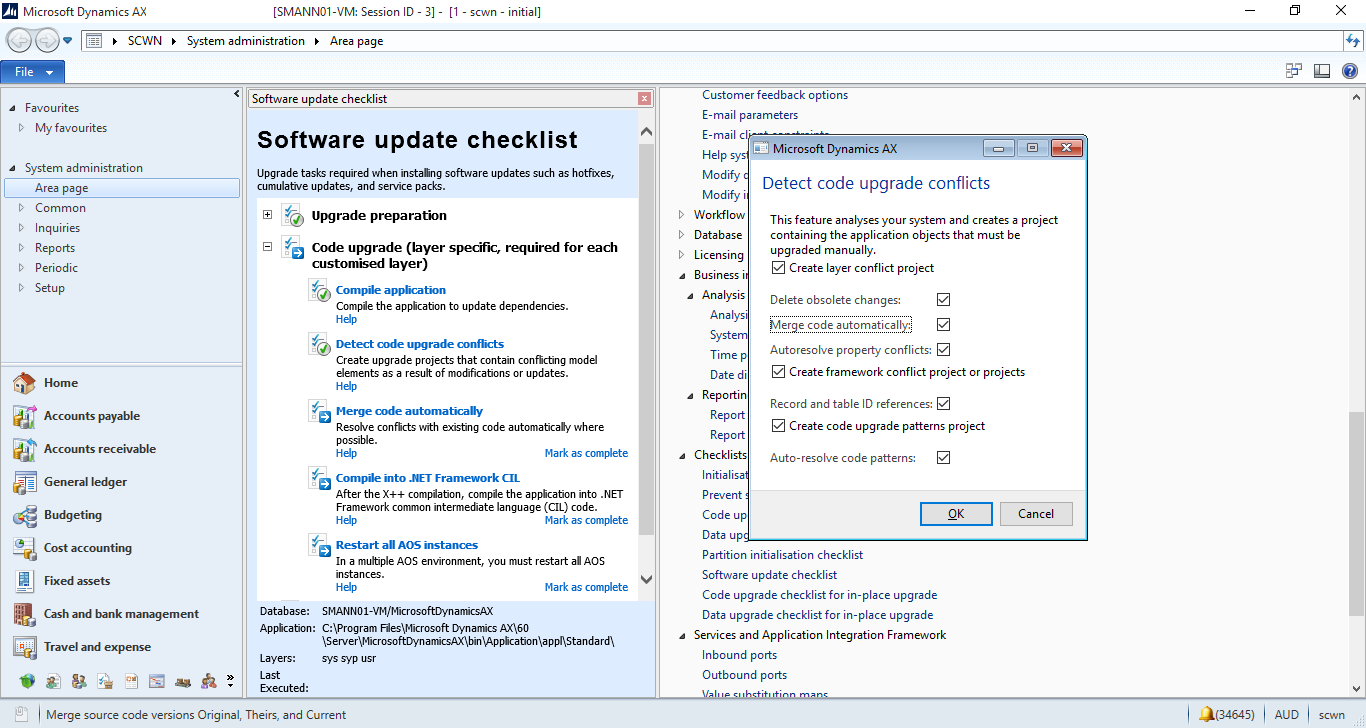Screen dimensions: 1366x728
Task: Click the Merge code automatically task icon
Action: tap(320, 412)
